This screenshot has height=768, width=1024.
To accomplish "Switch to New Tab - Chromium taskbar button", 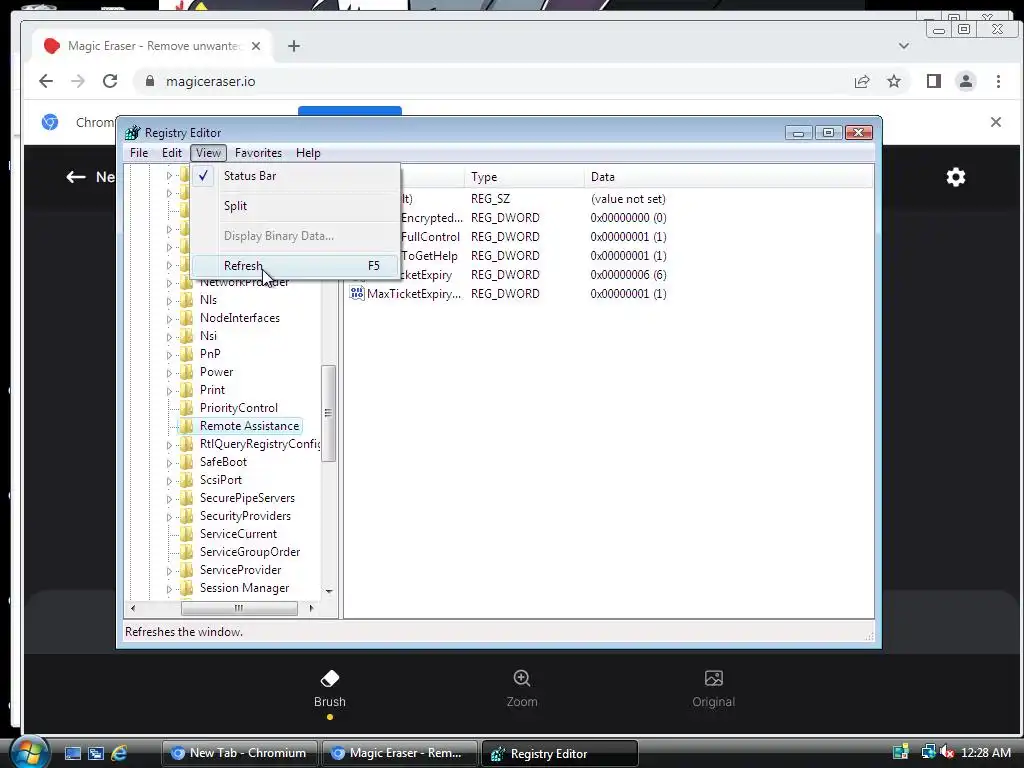I will click(239, 753).
